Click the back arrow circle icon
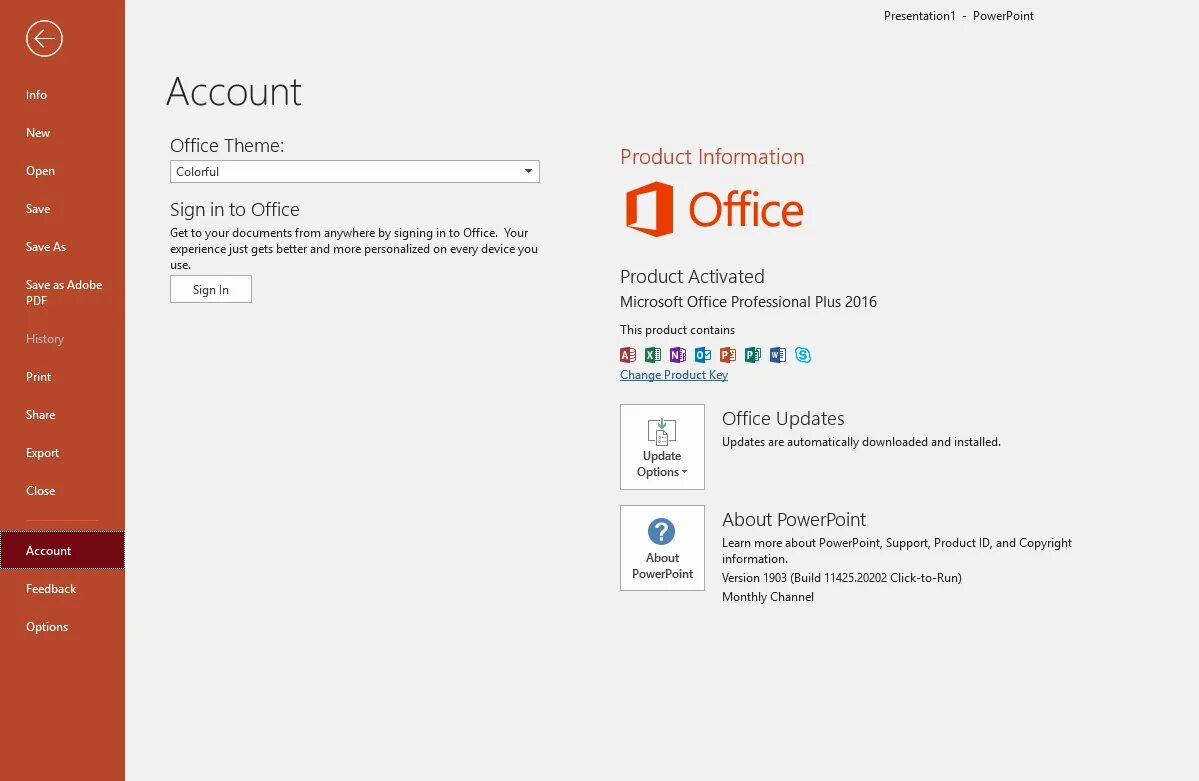1199x781 pixels. click(44, 38)
